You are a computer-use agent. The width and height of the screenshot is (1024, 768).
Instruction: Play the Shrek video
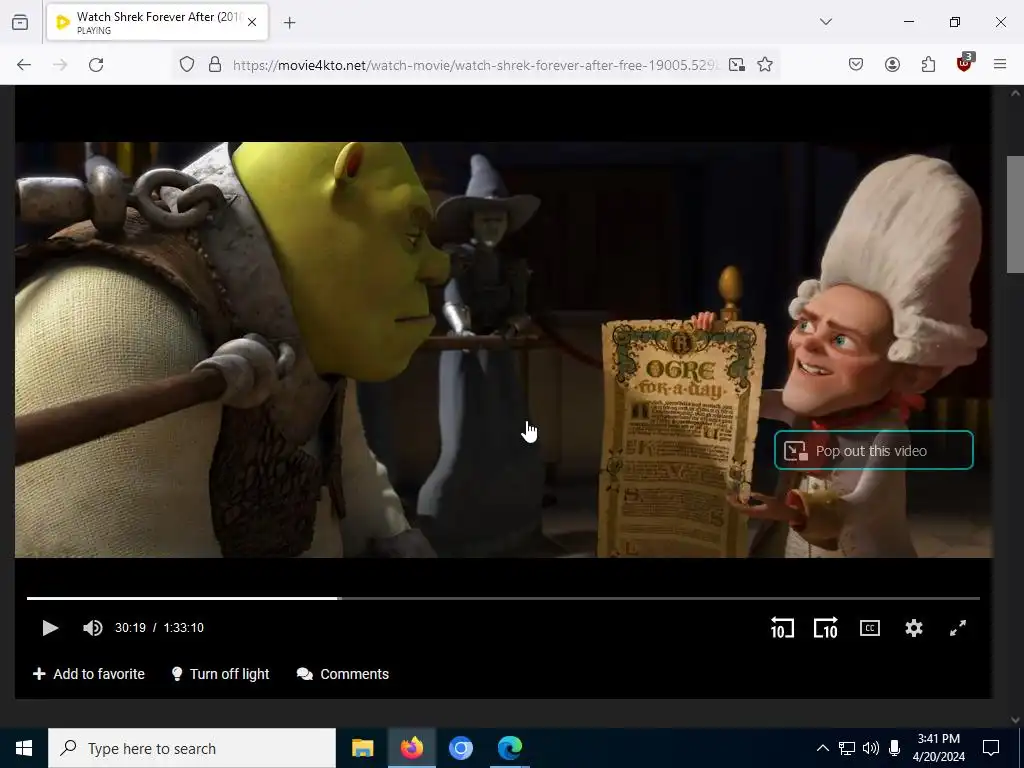click(50, 628)
